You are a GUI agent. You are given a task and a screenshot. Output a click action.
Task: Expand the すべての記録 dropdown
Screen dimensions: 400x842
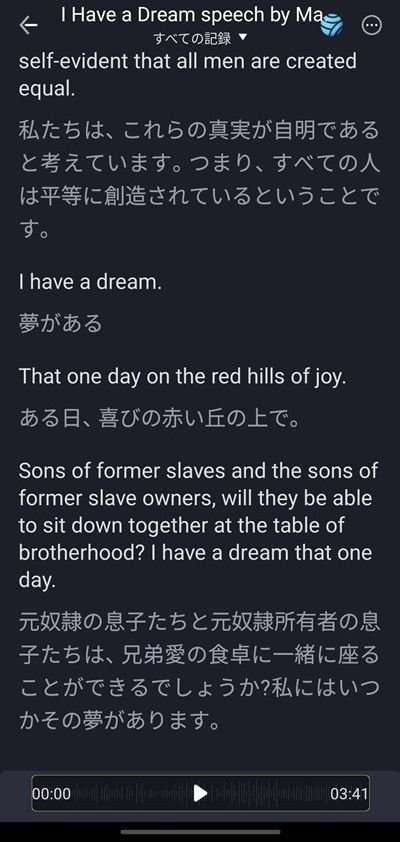point(200,38)
